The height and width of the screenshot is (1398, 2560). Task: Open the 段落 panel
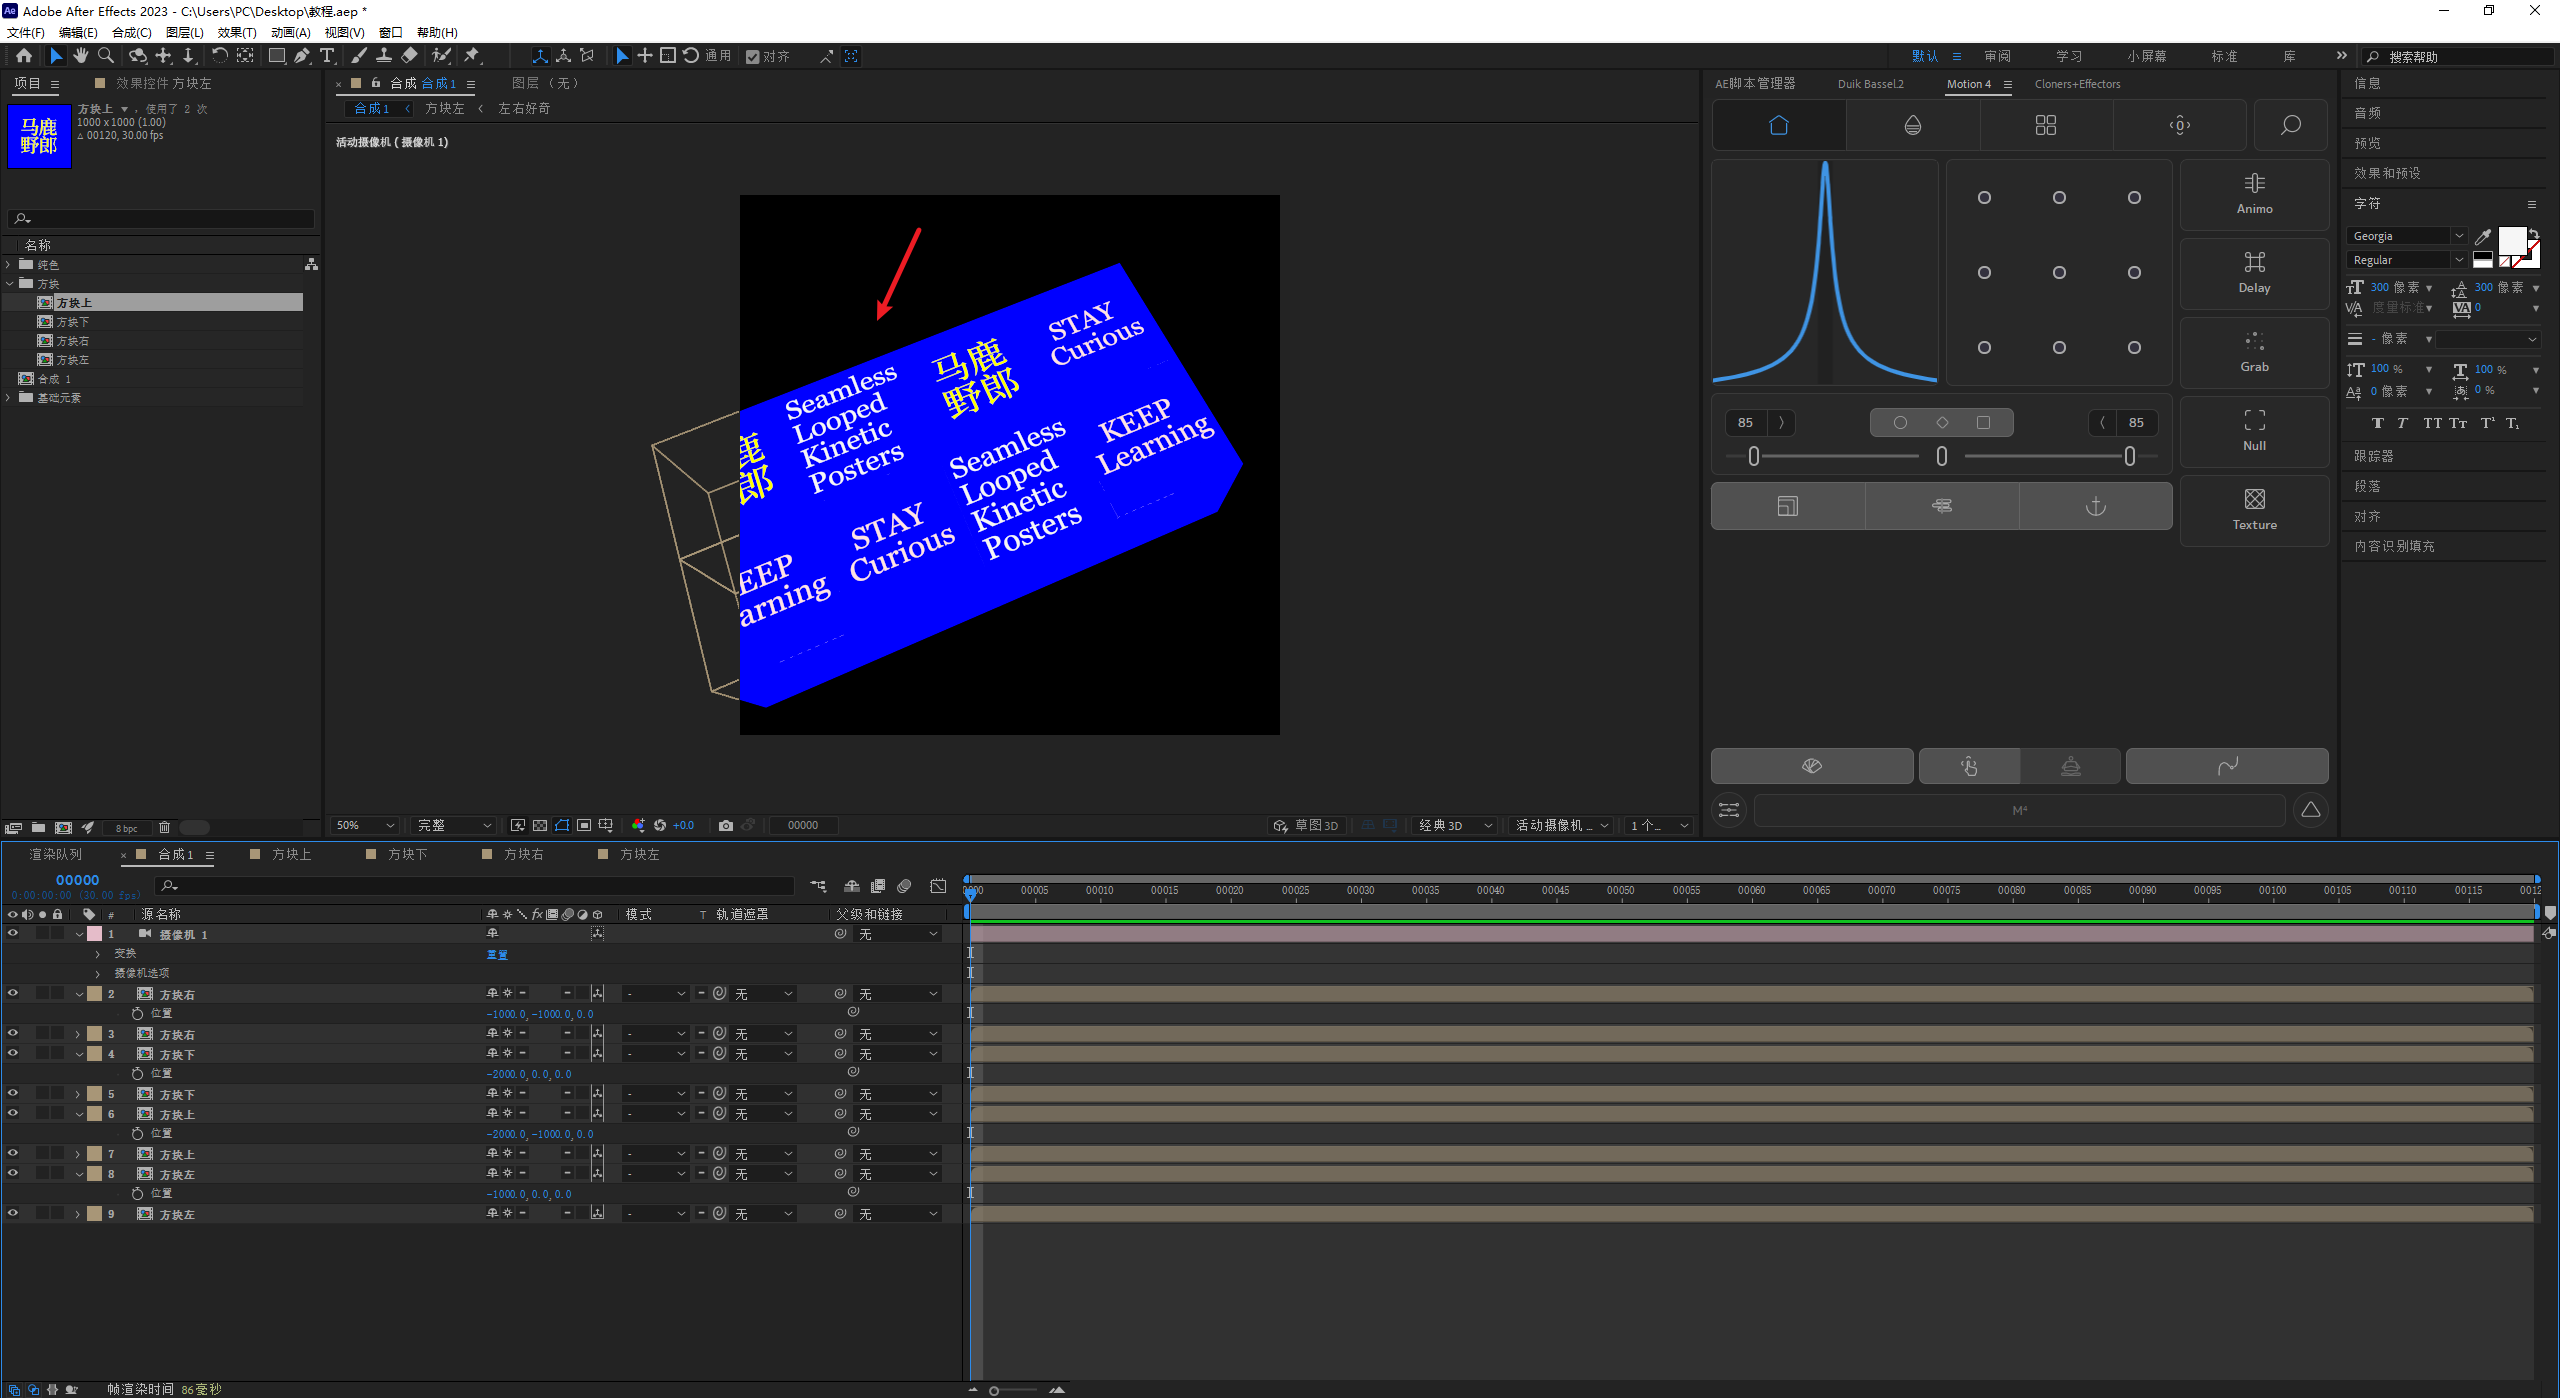coord(2367,486)
